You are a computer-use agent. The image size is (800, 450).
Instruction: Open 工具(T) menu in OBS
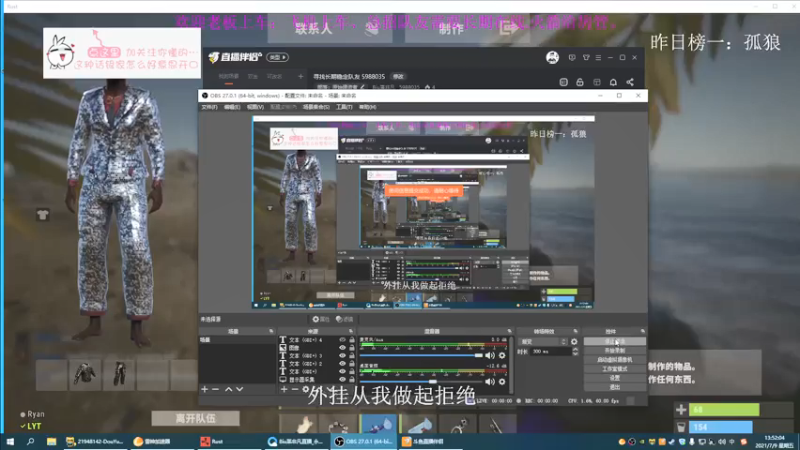344,107
